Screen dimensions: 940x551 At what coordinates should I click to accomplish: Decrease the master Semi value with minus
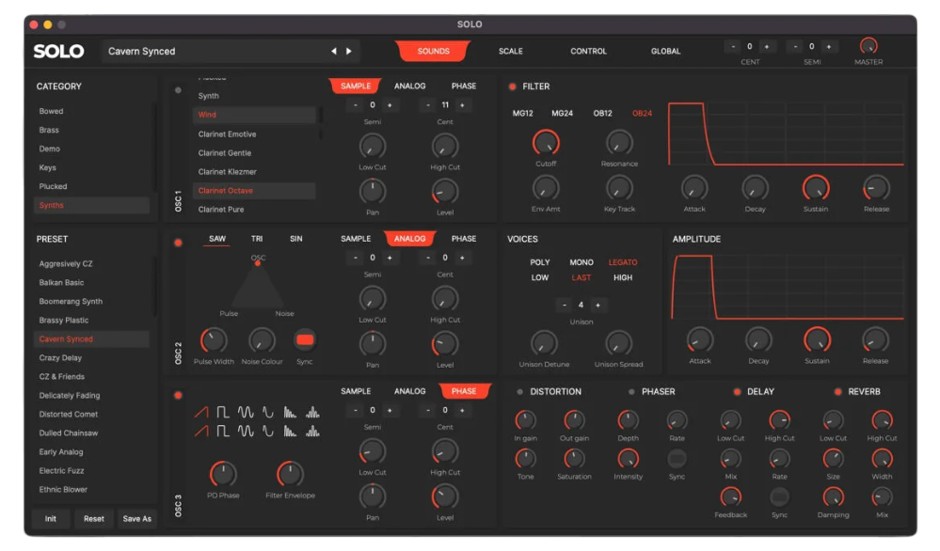795,46
